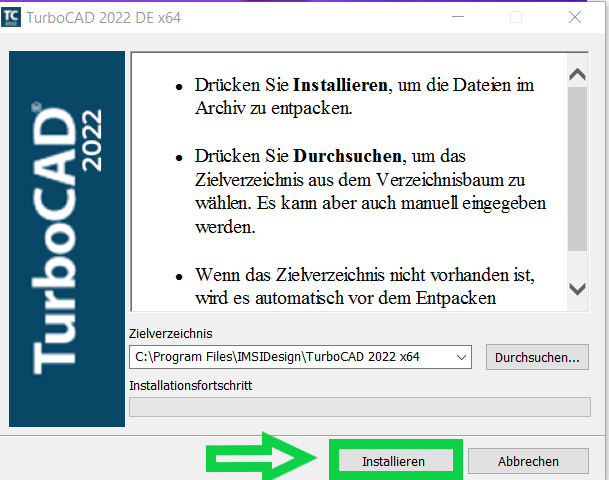Click the Installieren button
The height and width of the screenshot is (480, 609).
click(395, 461)
